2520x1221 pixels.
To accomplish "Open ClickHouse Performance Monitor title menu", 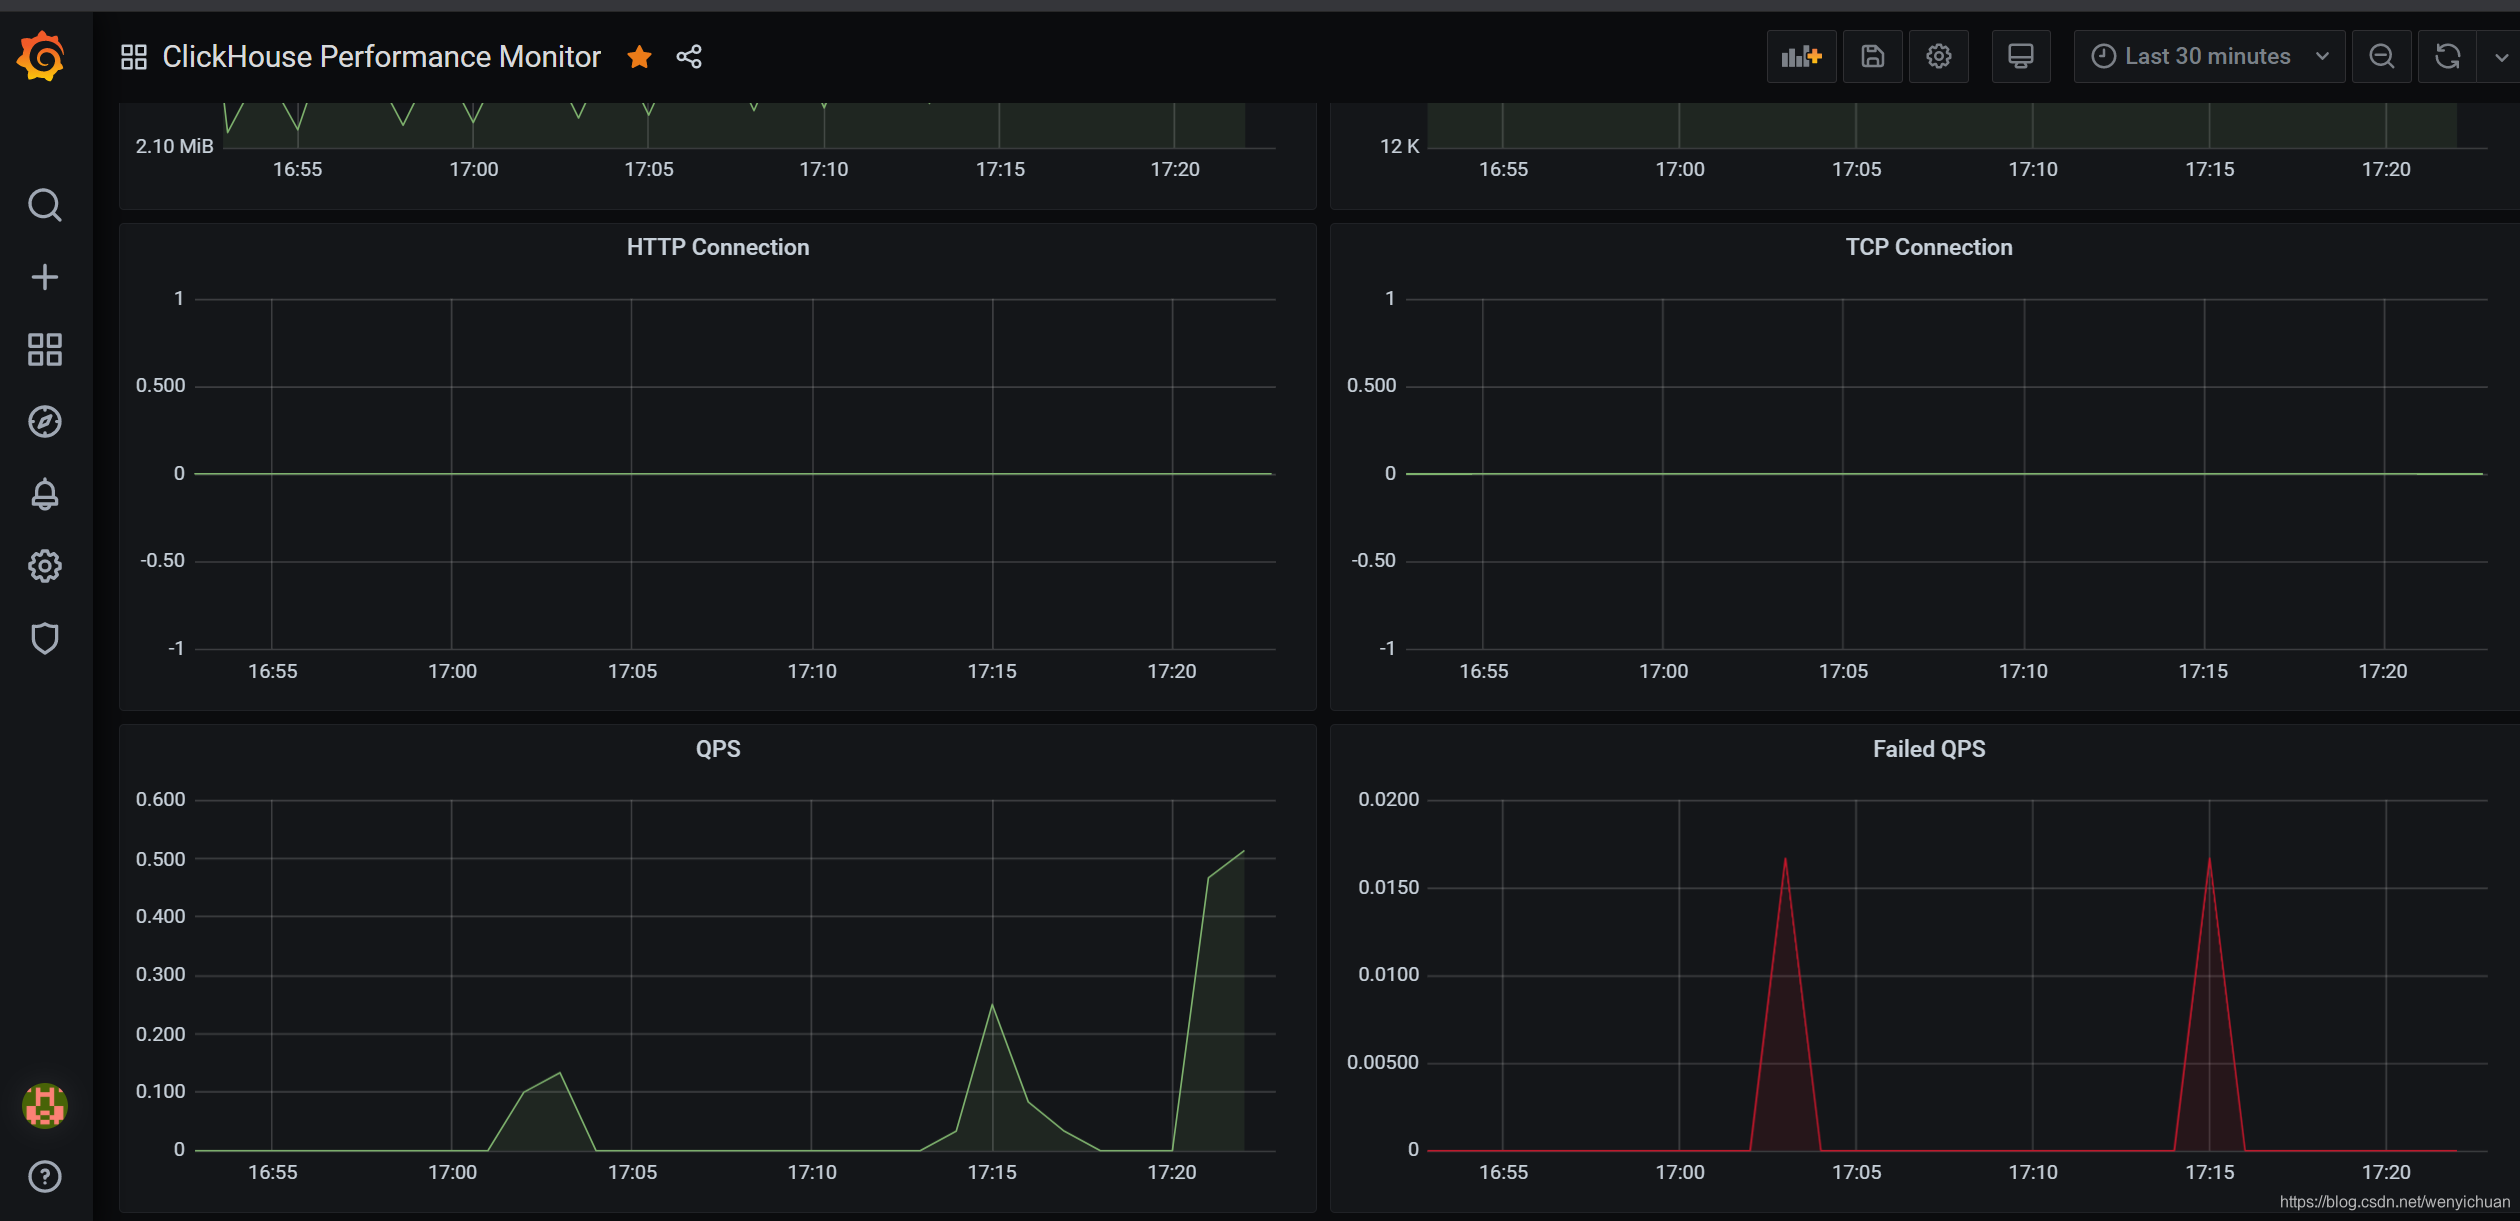I will 381,57.
